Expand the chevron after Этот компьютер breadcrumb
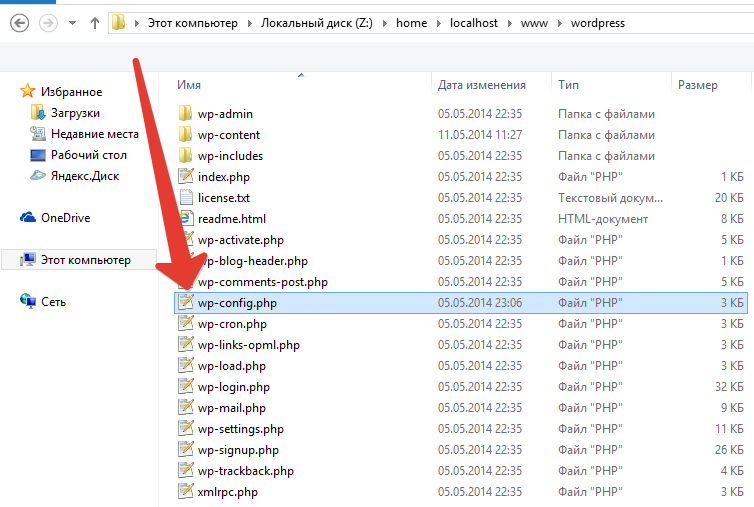754x507 pixels. click(250, 23)
